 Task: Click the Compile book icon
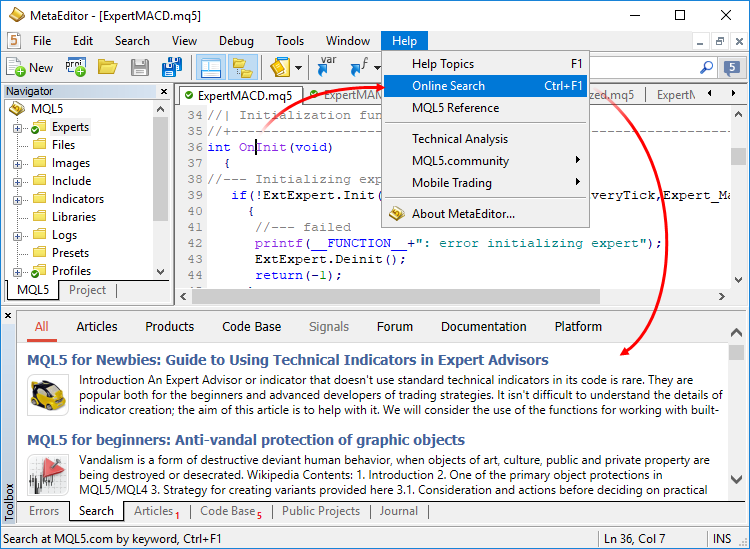click(x=280, y=67)
